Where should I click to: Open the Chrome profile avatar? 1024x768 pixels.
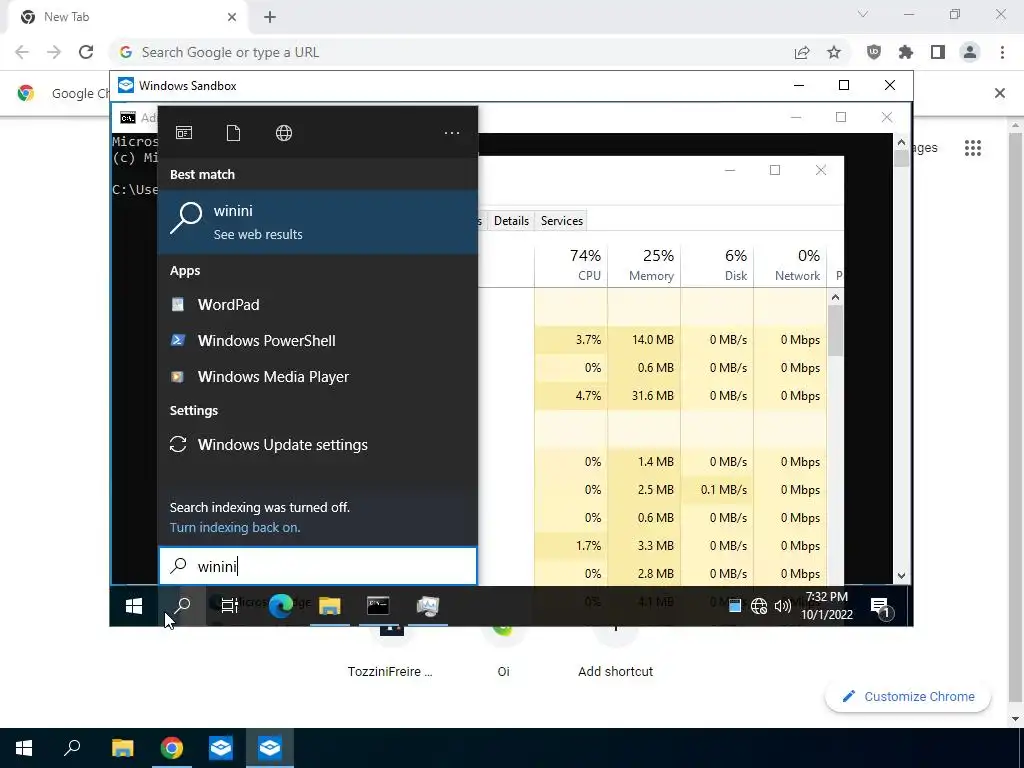click(x=970, y=52)
